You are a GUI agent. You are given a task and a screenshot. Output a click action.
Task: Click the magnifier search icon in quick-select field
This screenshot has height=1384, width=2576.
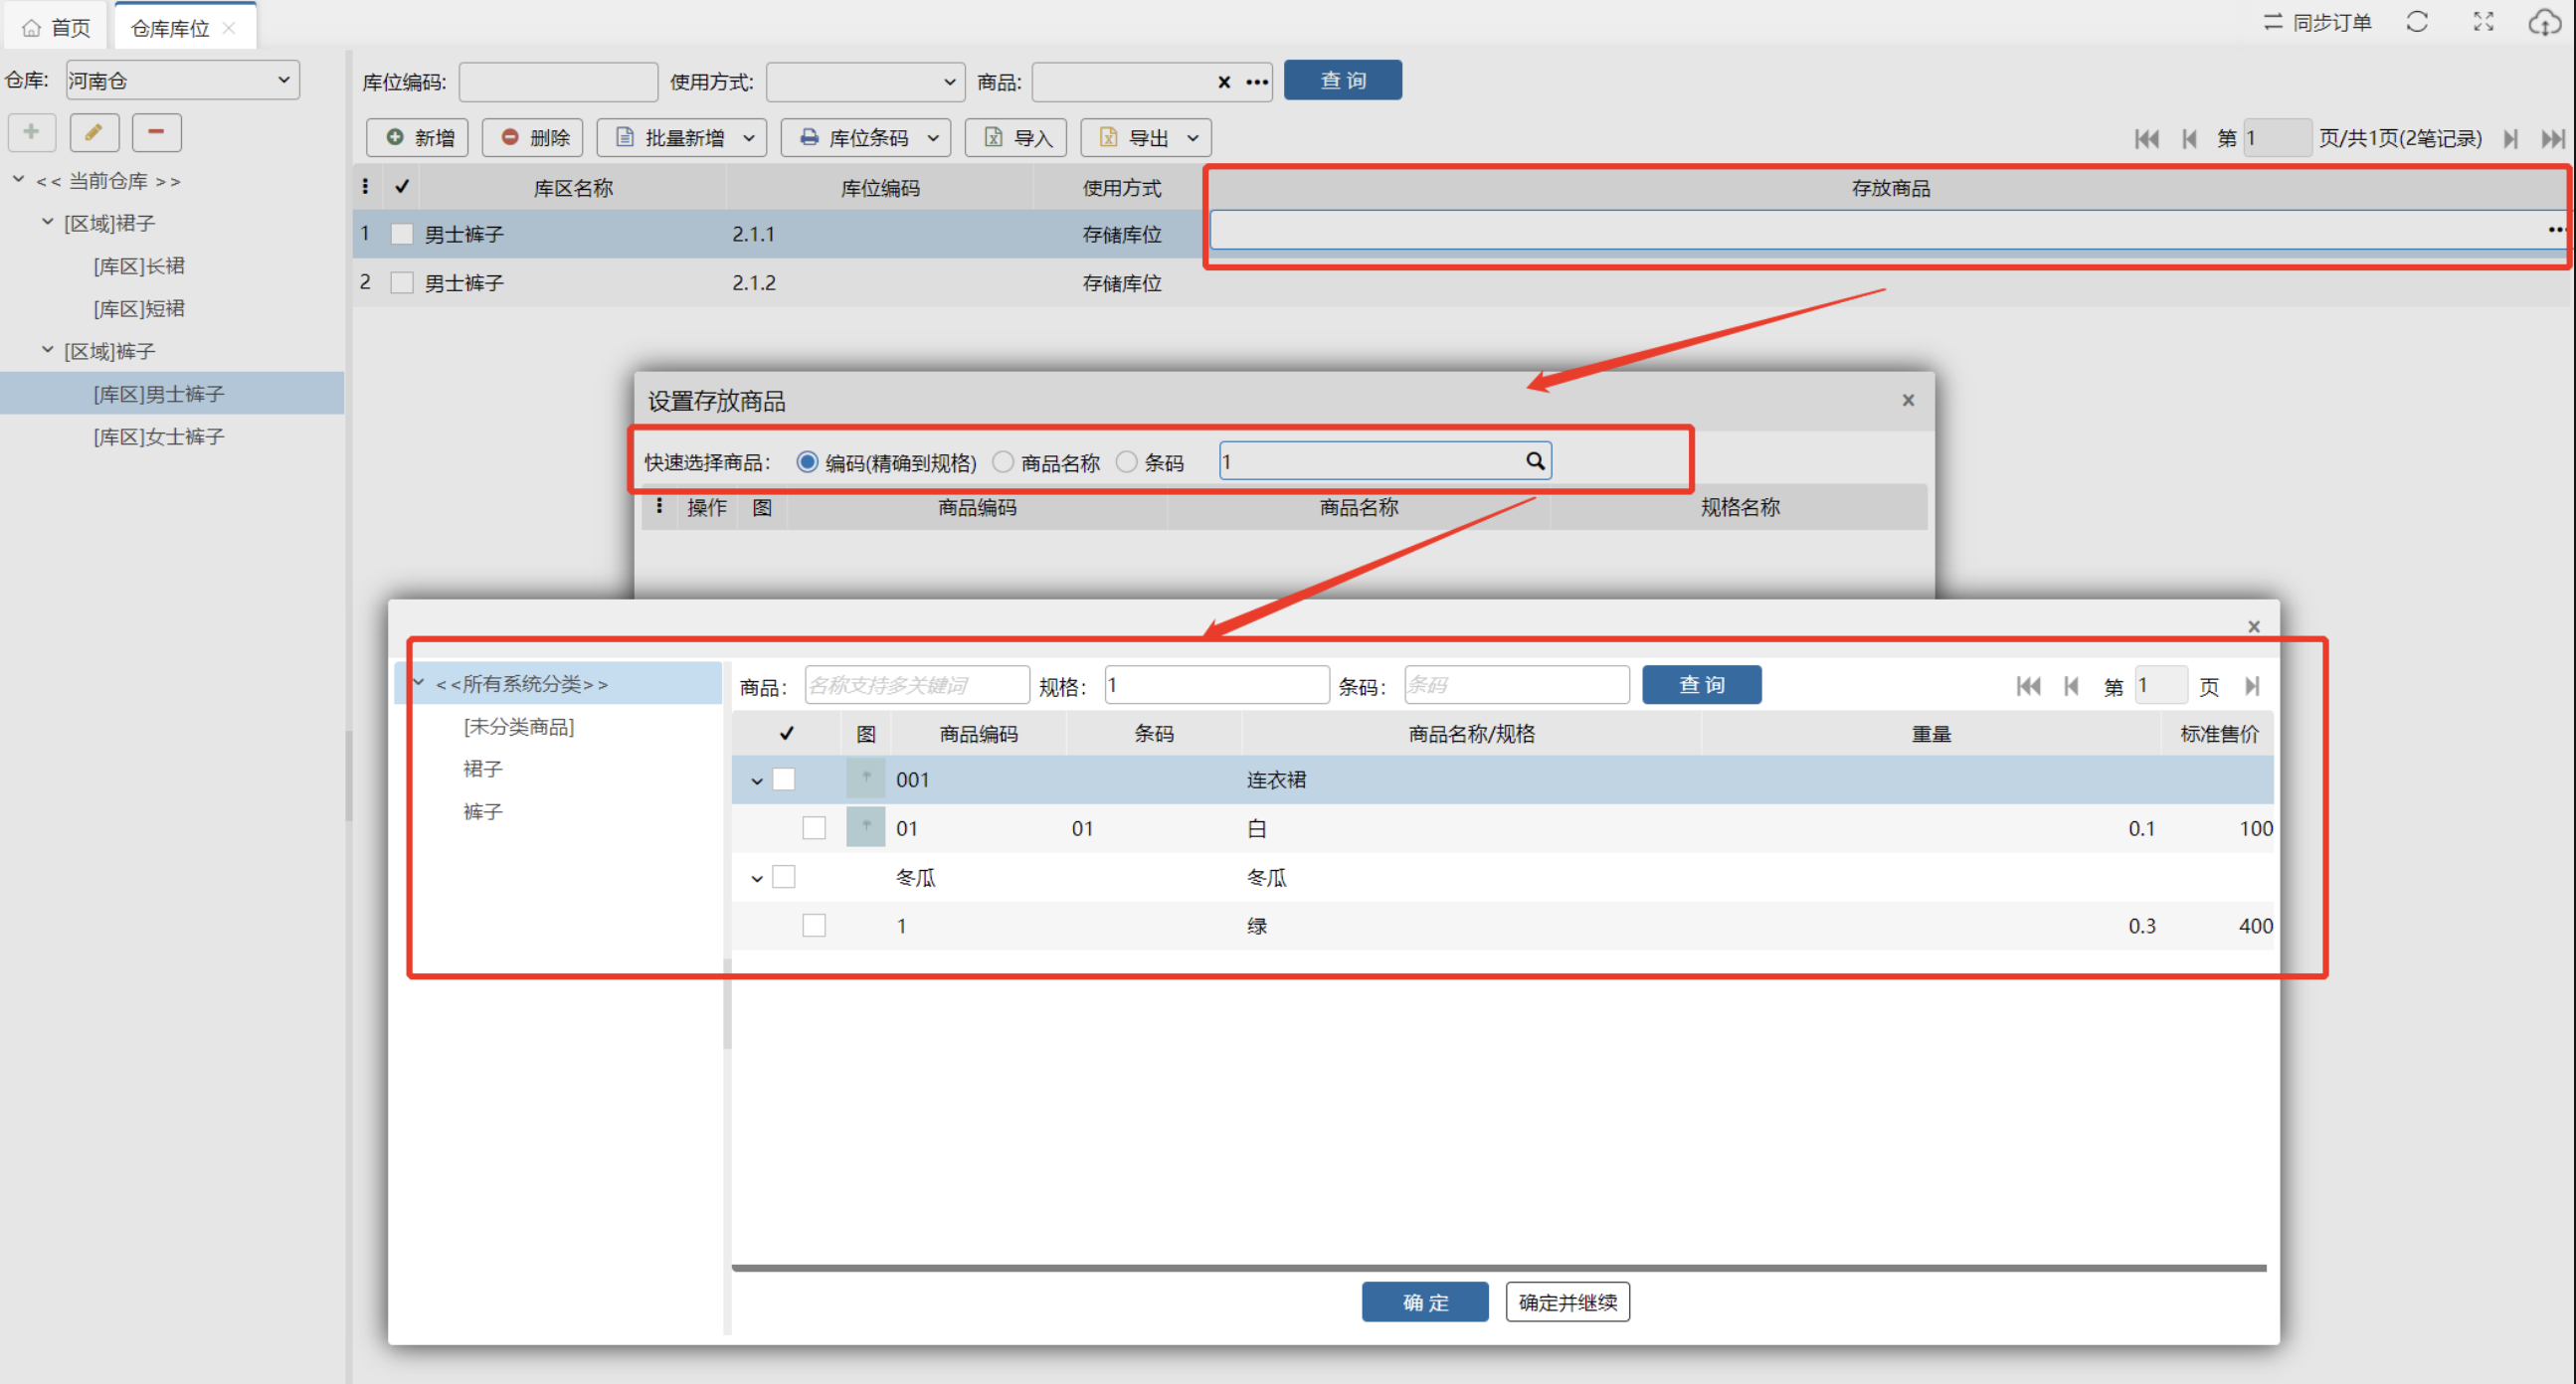(x=1534, y=461)
